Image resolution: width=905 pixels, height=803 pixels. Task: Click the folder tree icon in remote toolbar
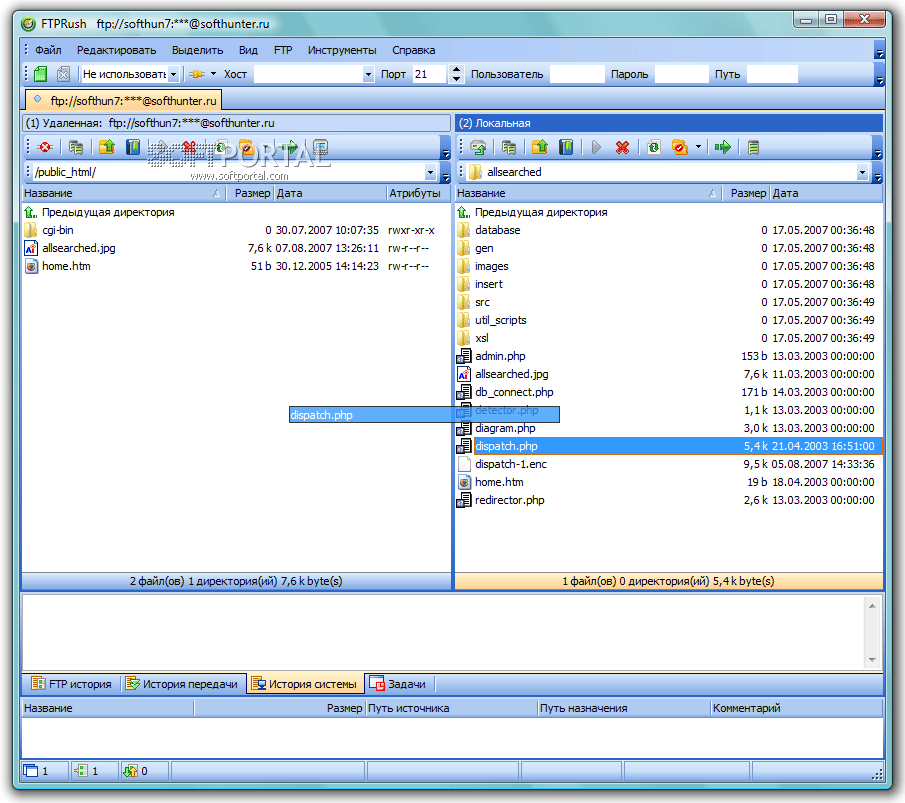tap(76, 148)
